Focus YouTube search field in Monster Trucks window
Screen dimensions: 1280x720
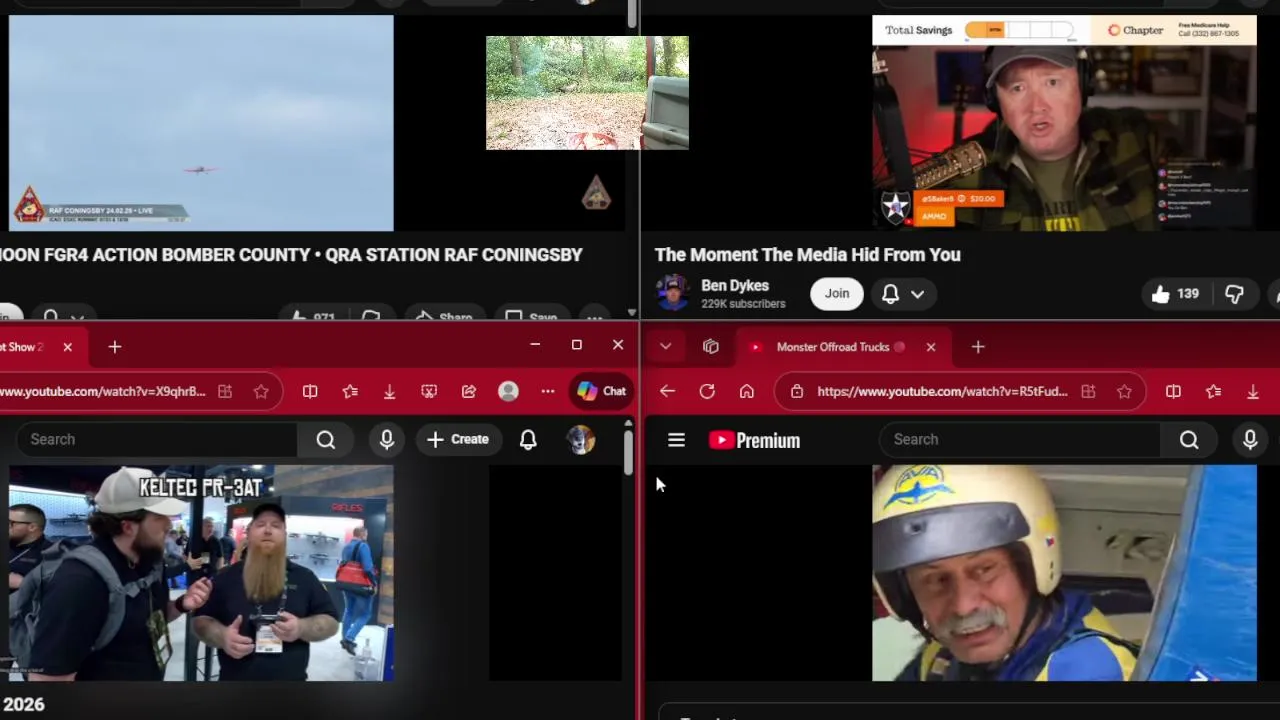coord(1020,439)
